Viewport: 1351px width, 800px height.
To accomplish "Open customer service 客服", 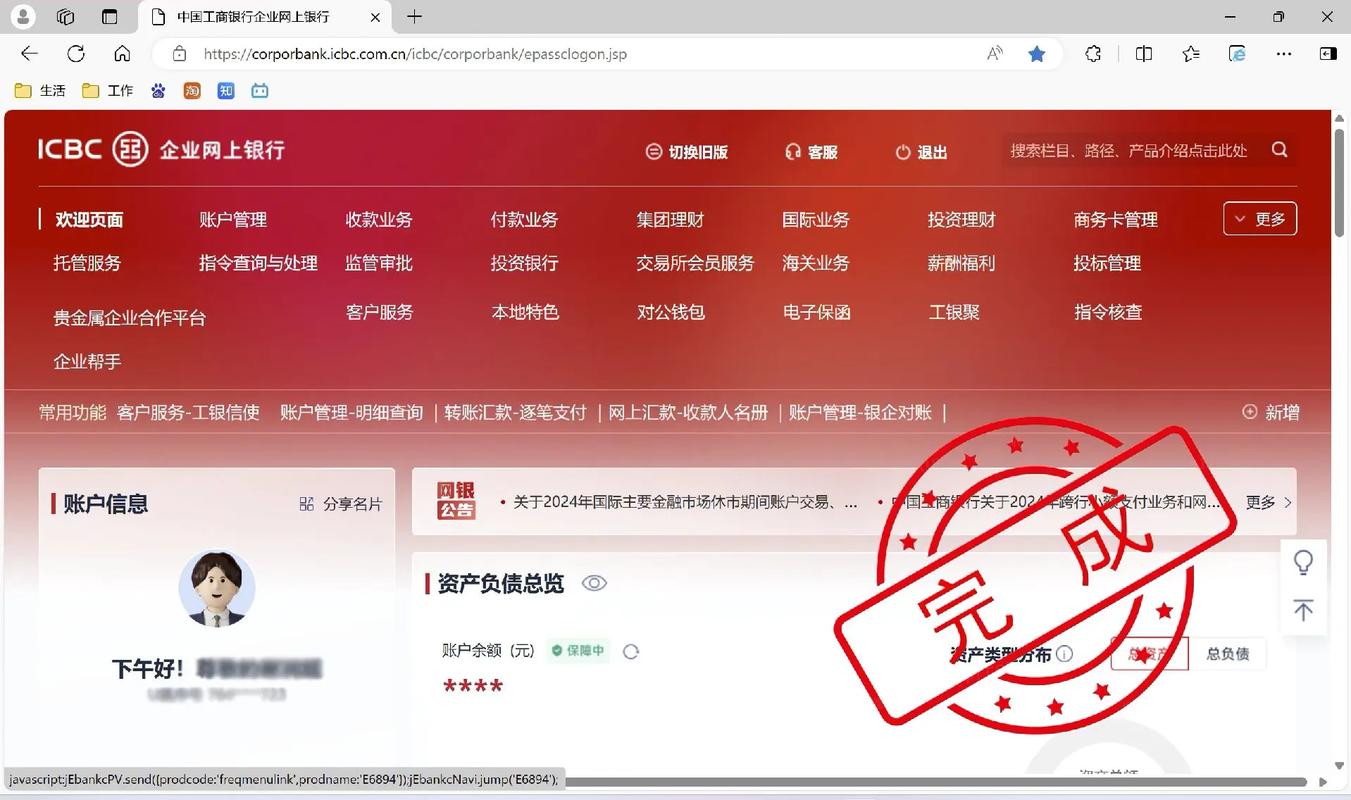I will pyautogui.click(x=811, y=152).
